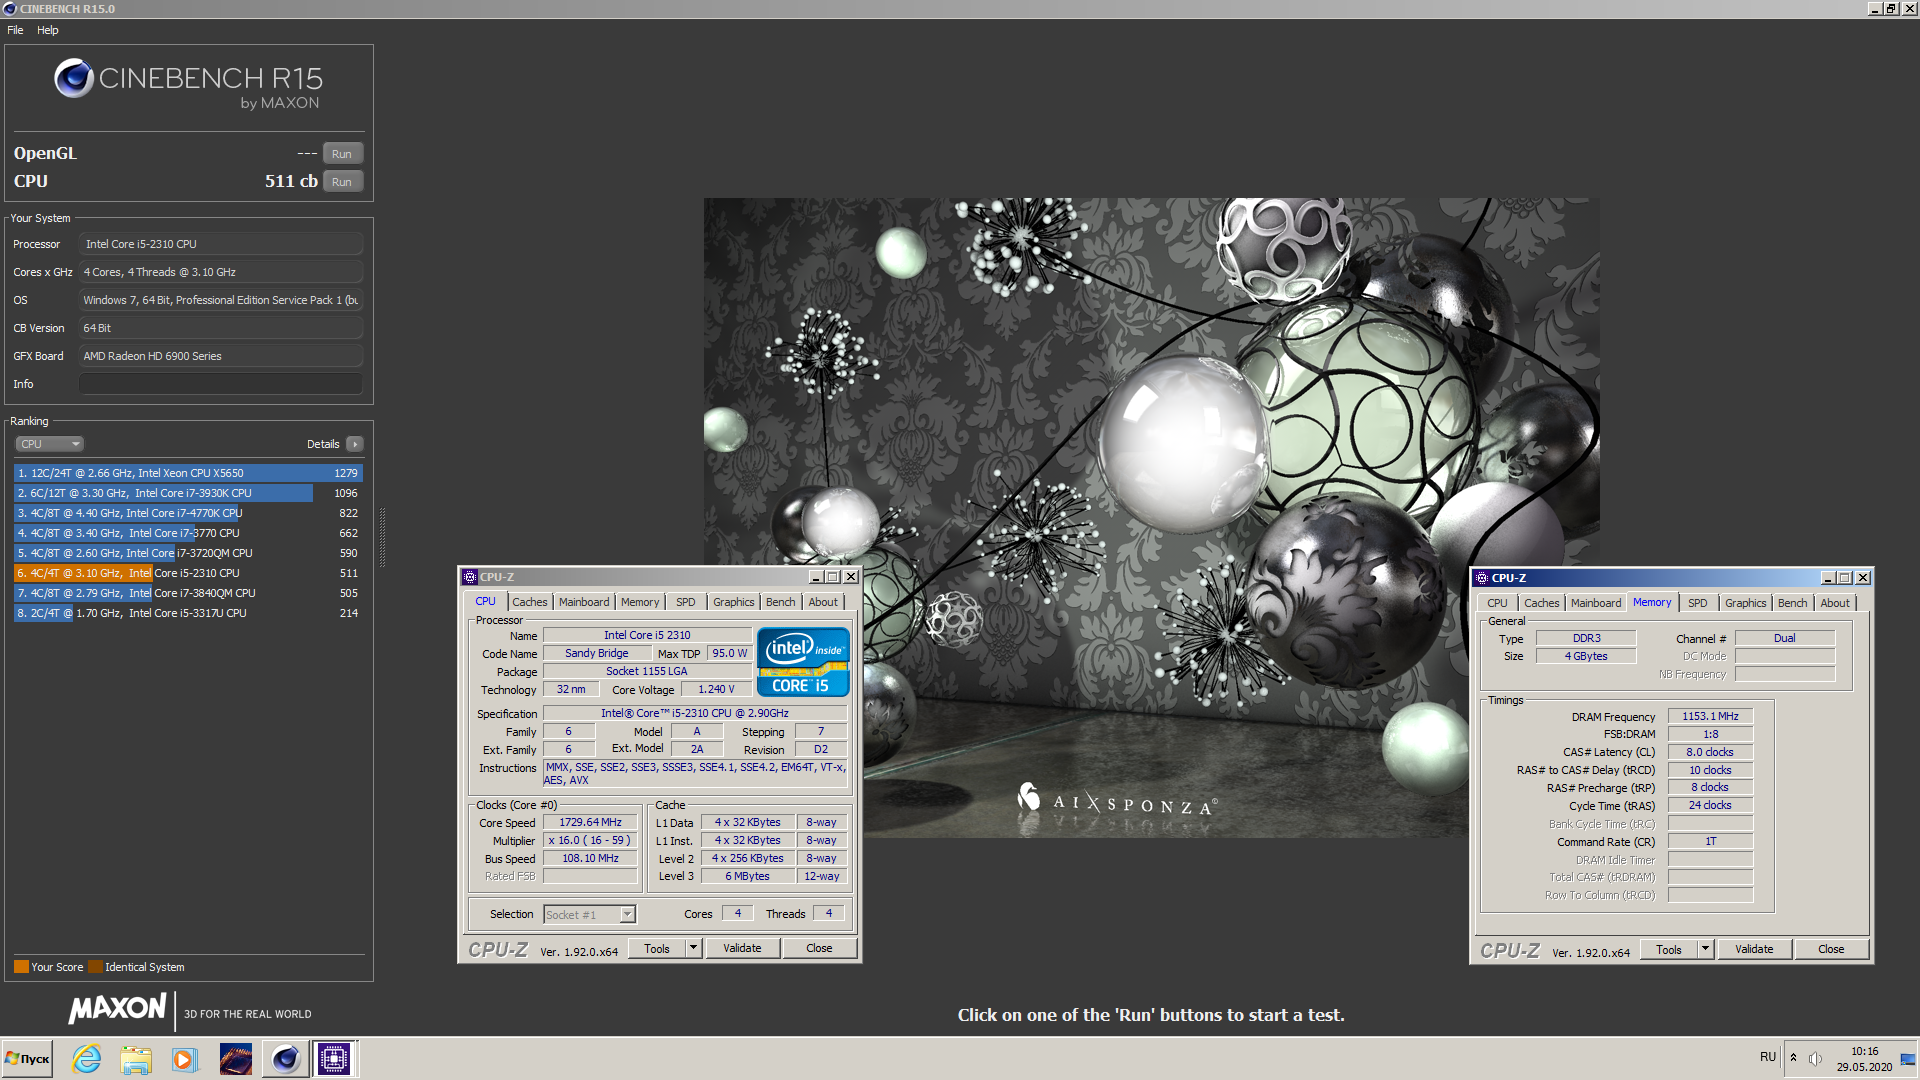
Task: Open Tools dropdown arrow in left CPU-Z
Action: (x=693, y=948)
